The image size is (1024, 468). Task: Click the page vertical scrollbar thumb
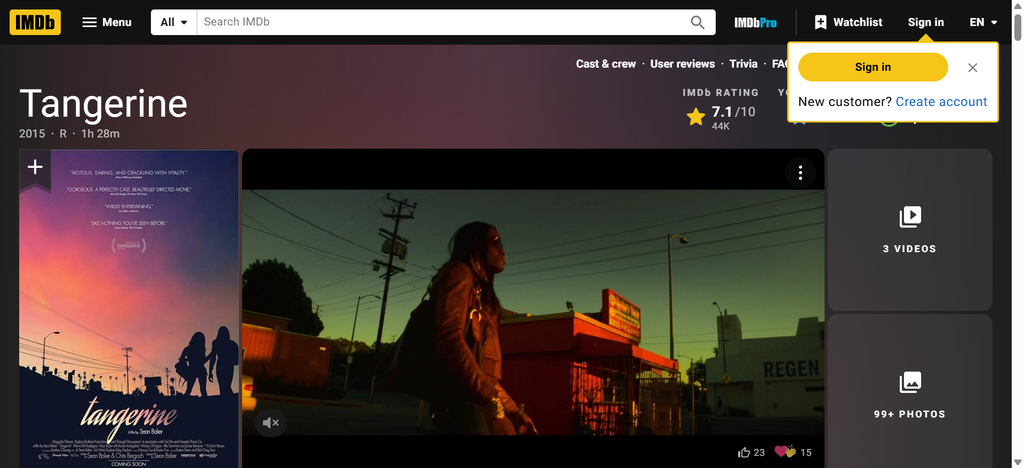point(1017,25)
